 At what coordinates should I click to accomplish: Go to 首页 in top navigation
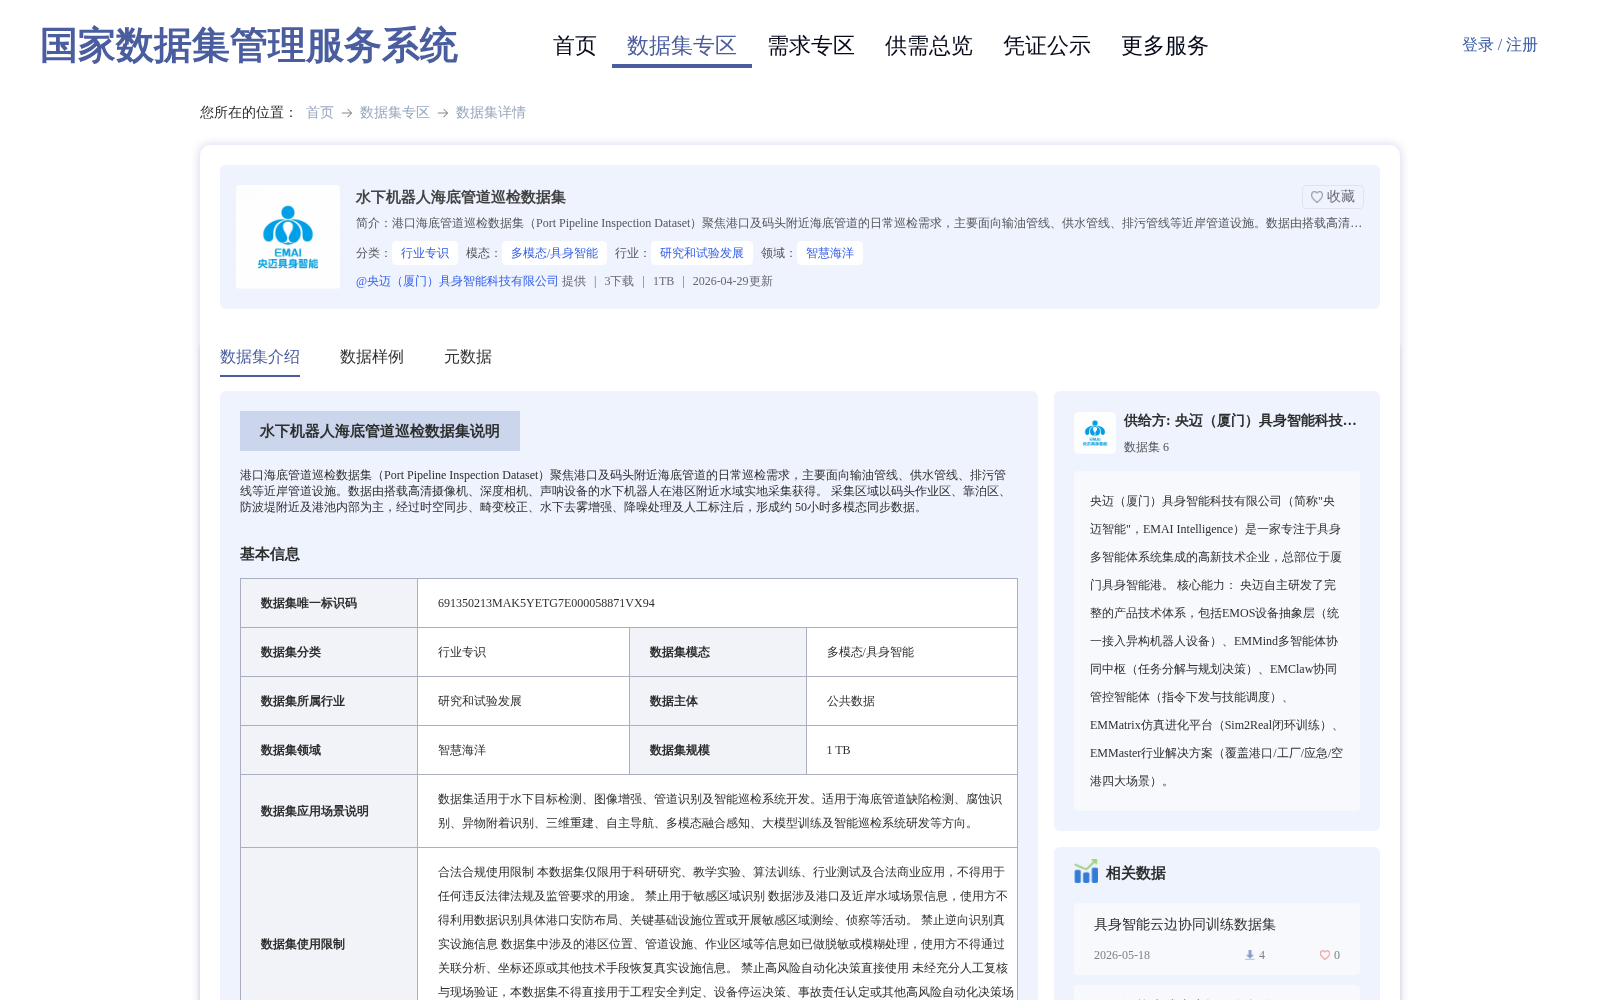pos(575,46)
